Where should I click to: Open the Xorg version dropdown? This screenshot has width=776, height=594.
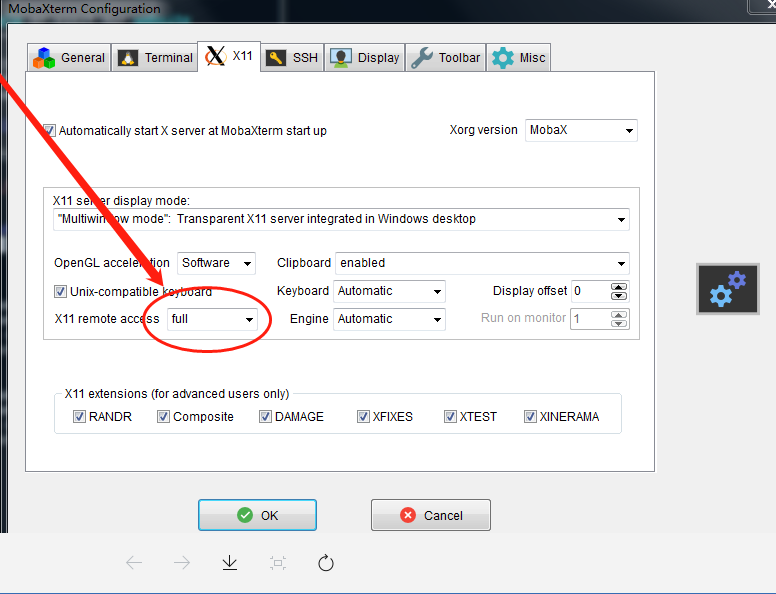[x=581, y=131]
